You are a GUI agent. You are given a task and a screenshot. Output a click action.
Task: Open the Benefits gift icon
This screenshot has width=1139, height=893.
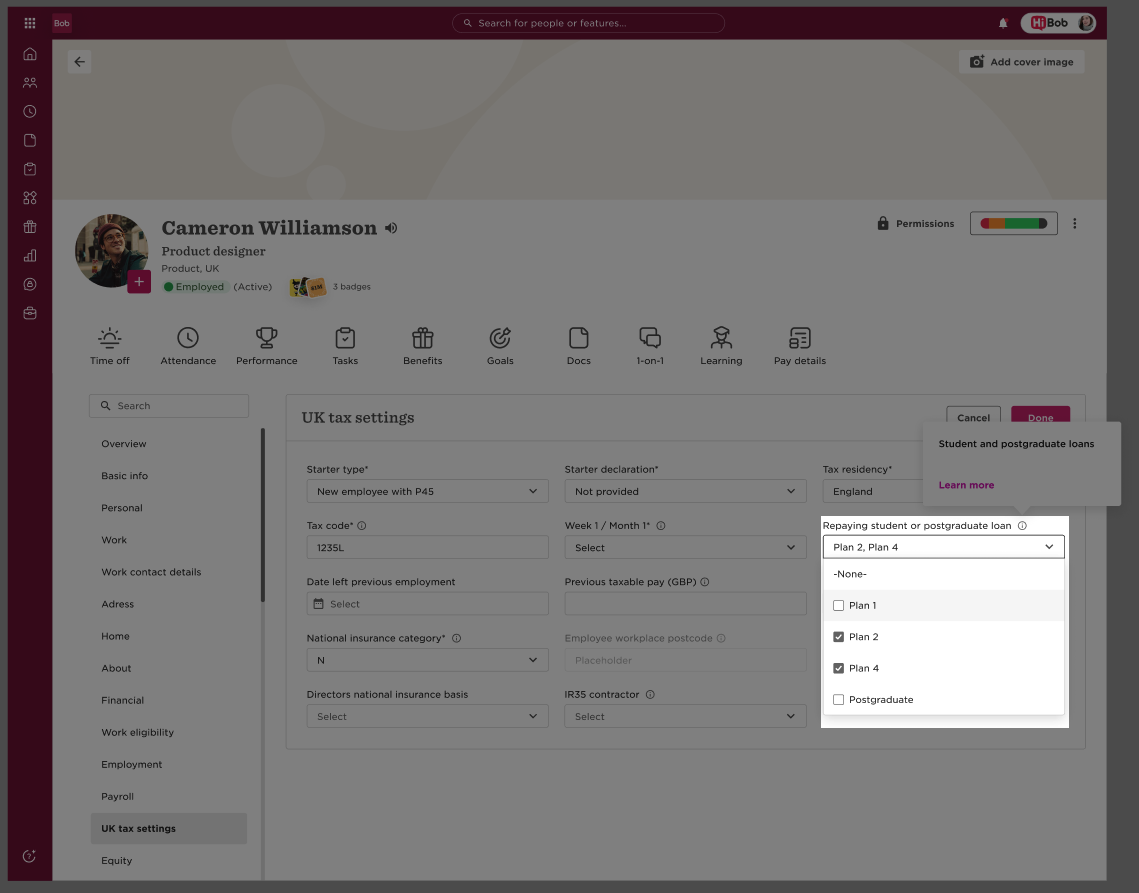pyautogui.click(x=423, y=338)
